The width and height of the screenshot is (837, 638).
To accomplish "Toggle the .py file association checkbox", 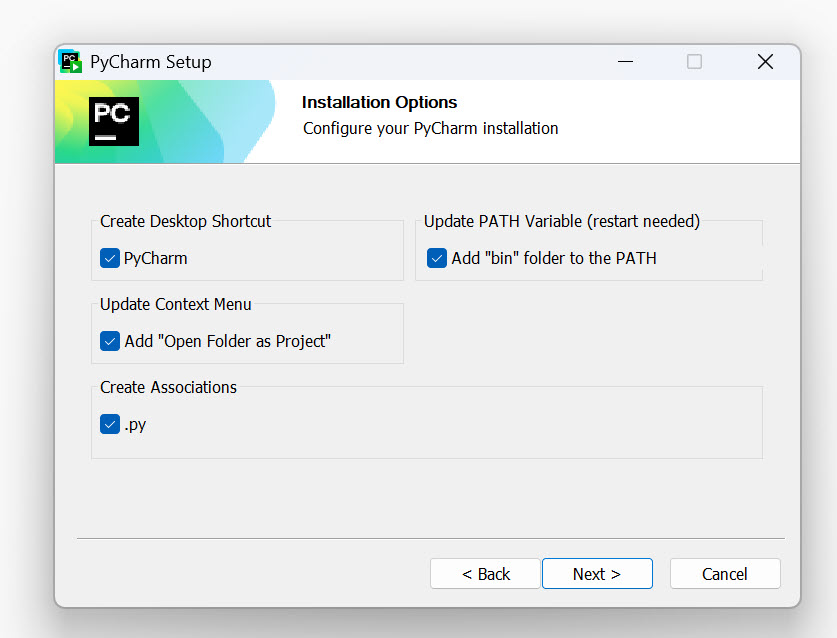I will pyautogui.click(x=109, y=424).
